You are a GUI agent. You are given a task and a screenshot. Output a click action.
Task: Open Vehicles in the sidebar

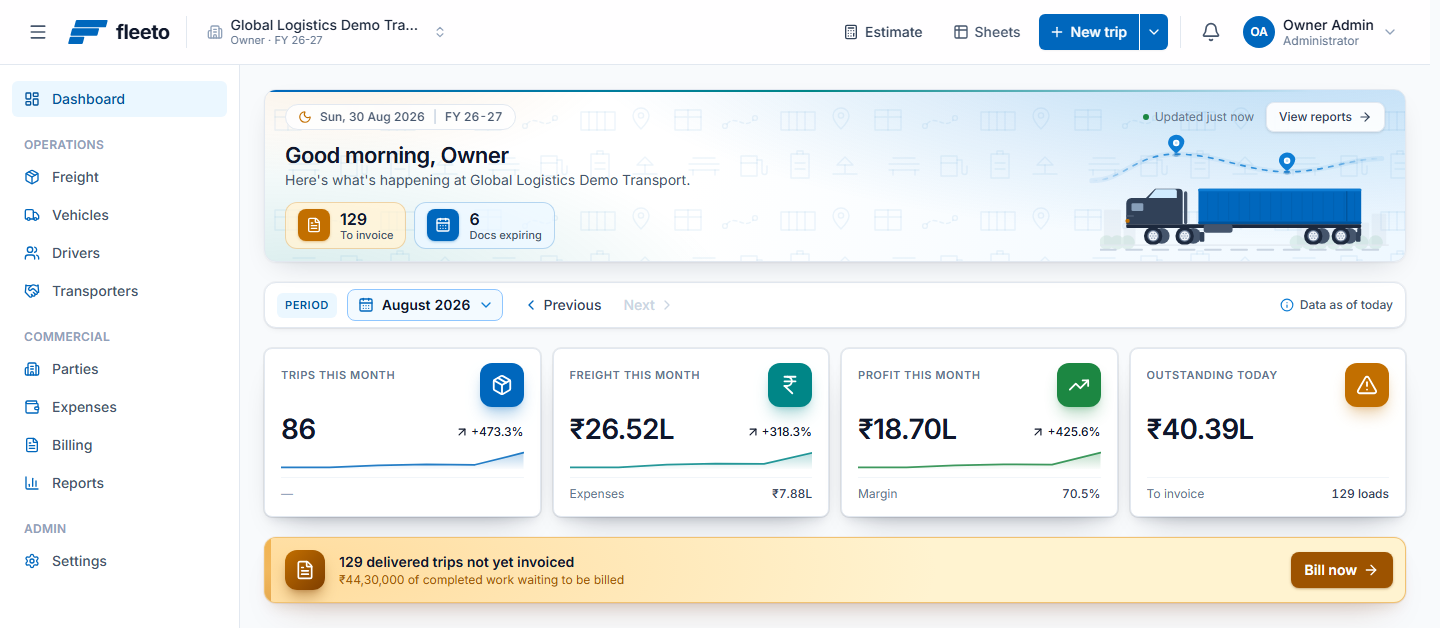[x=119, y=215]
